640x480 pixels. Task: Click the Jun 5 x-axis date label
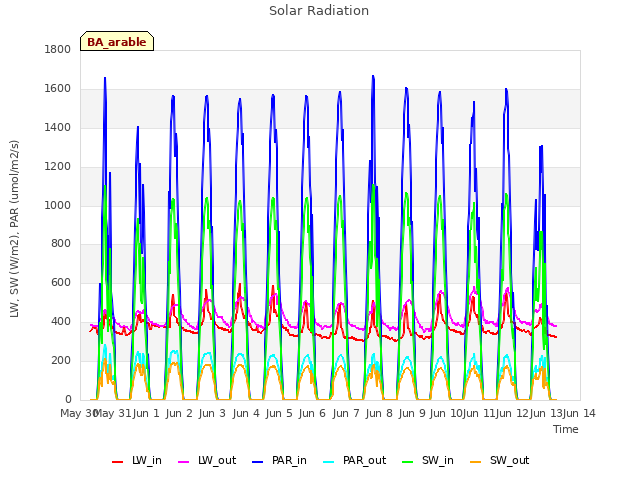point(279,413)
